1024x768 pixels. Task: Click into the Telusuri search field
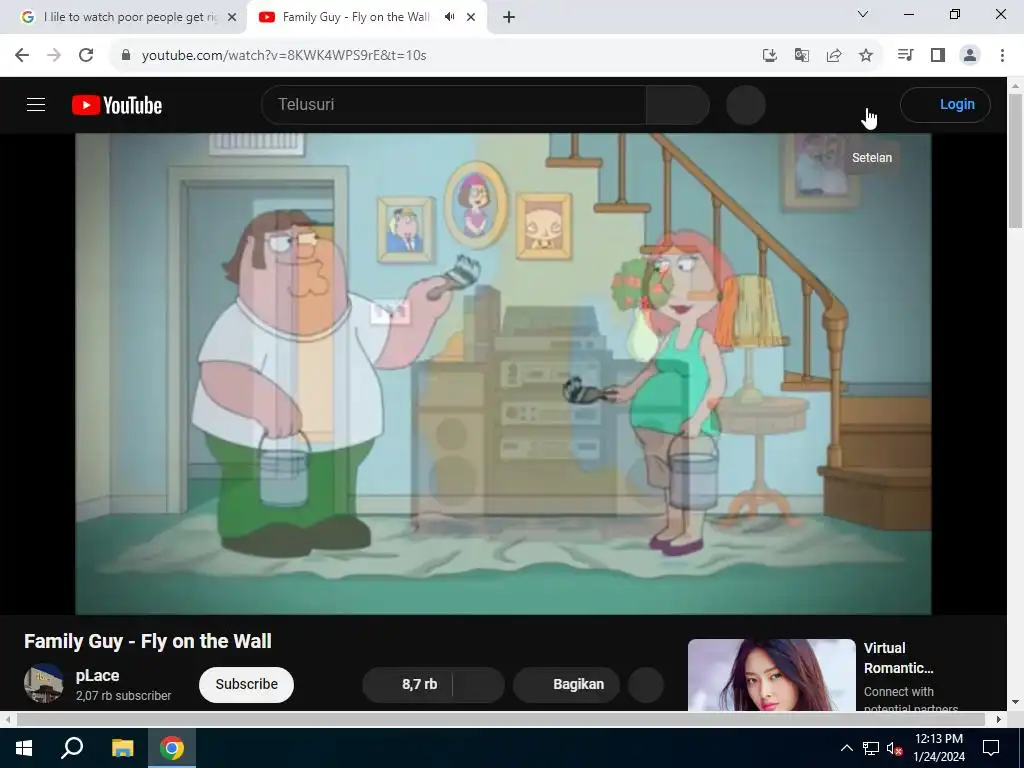(454, 104)
